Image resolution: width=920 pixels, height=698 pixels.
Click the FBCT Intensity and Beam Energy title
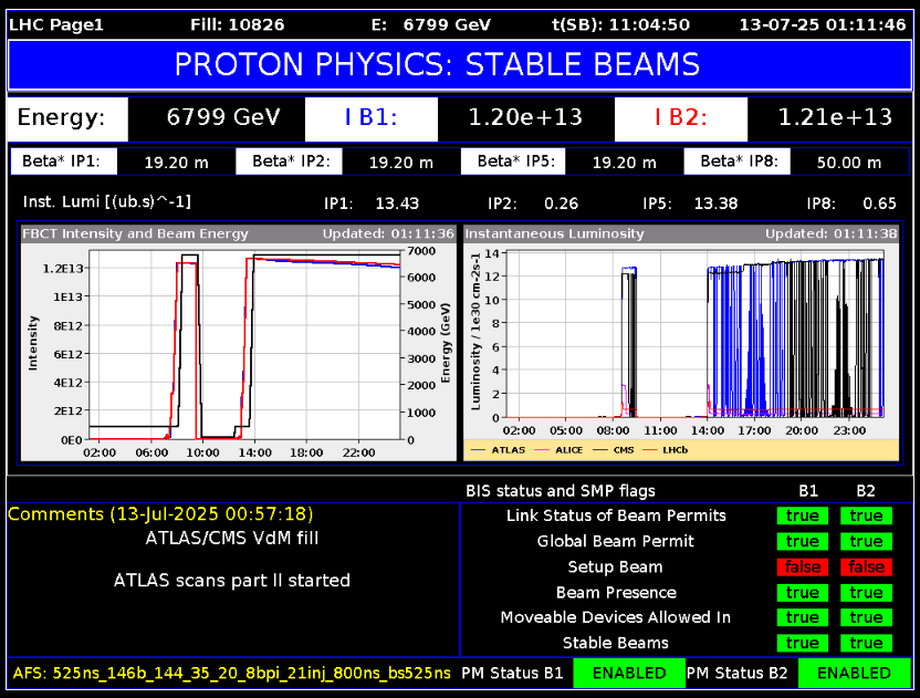(135, 234)
